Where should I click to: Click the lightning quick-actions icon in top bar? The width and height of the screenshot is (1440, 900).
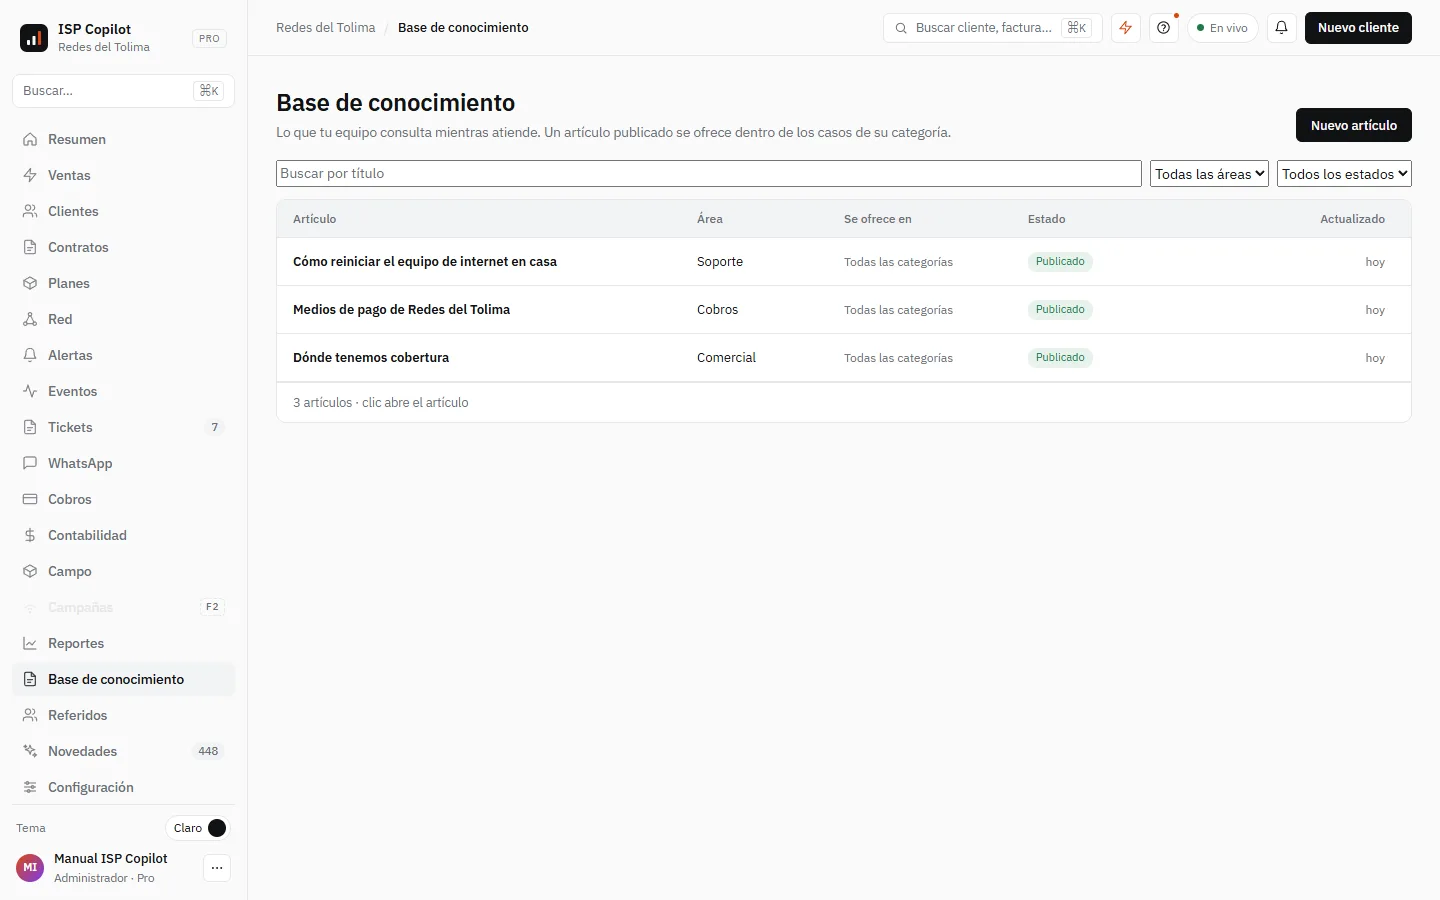pos(1126,28)
